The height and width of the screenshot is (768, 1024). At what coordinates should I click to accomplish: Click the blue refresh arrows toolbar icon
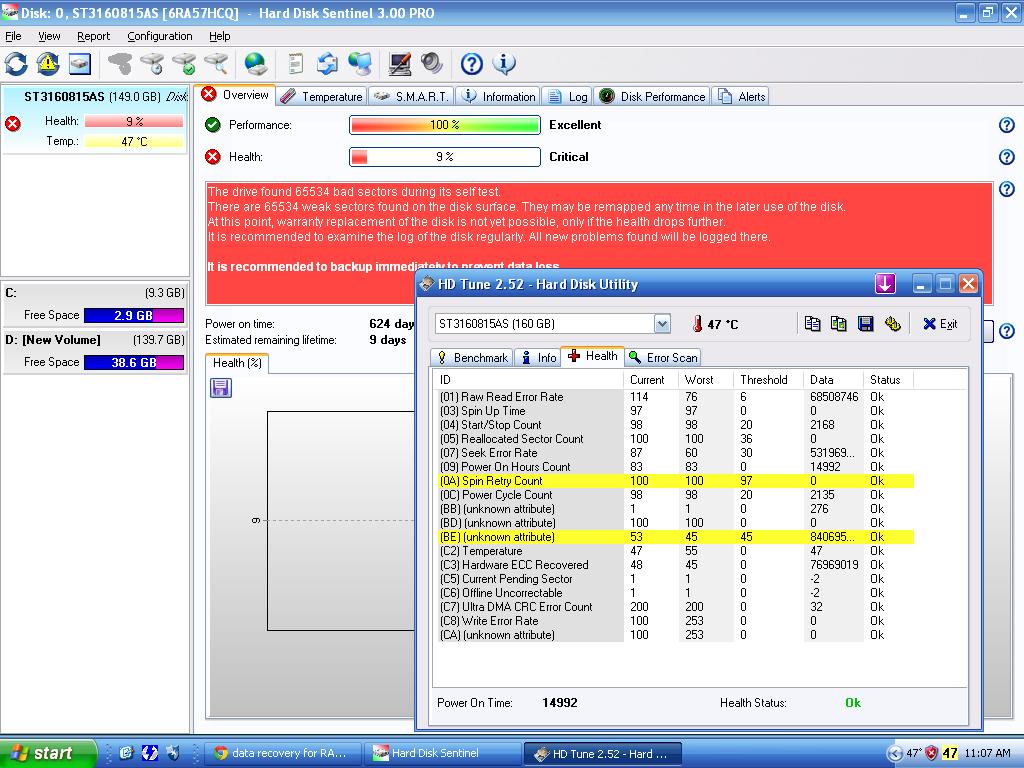click(16, 64)
